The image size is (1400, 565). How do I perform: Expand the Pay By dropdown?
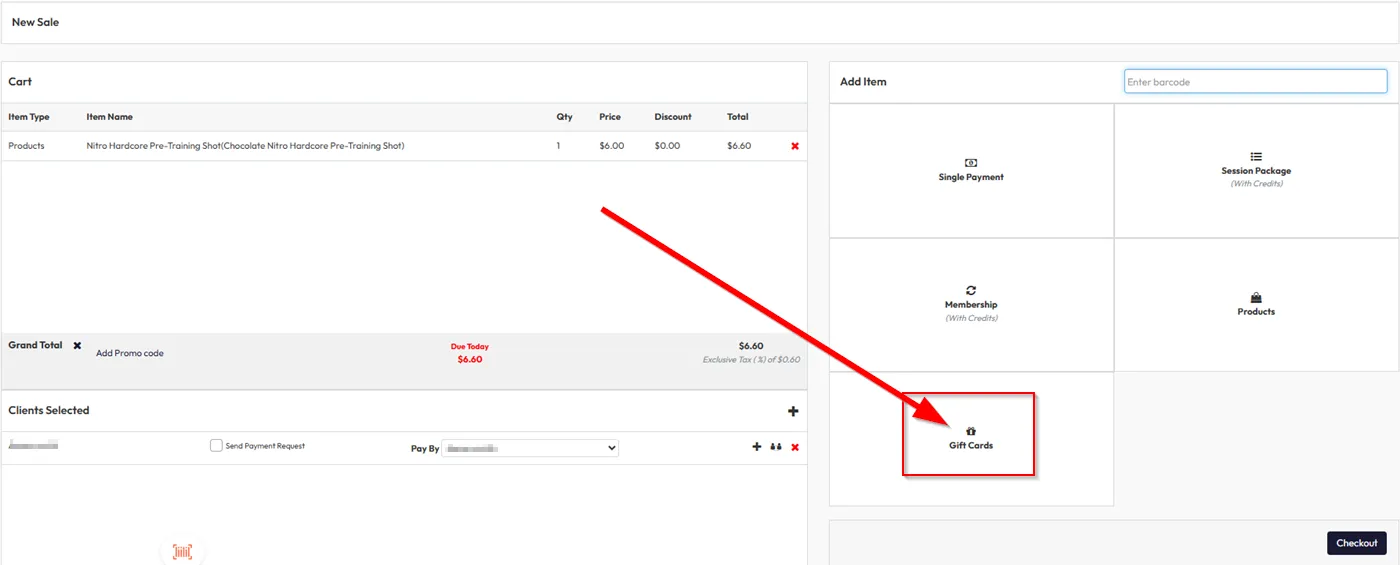click(530, 449)
